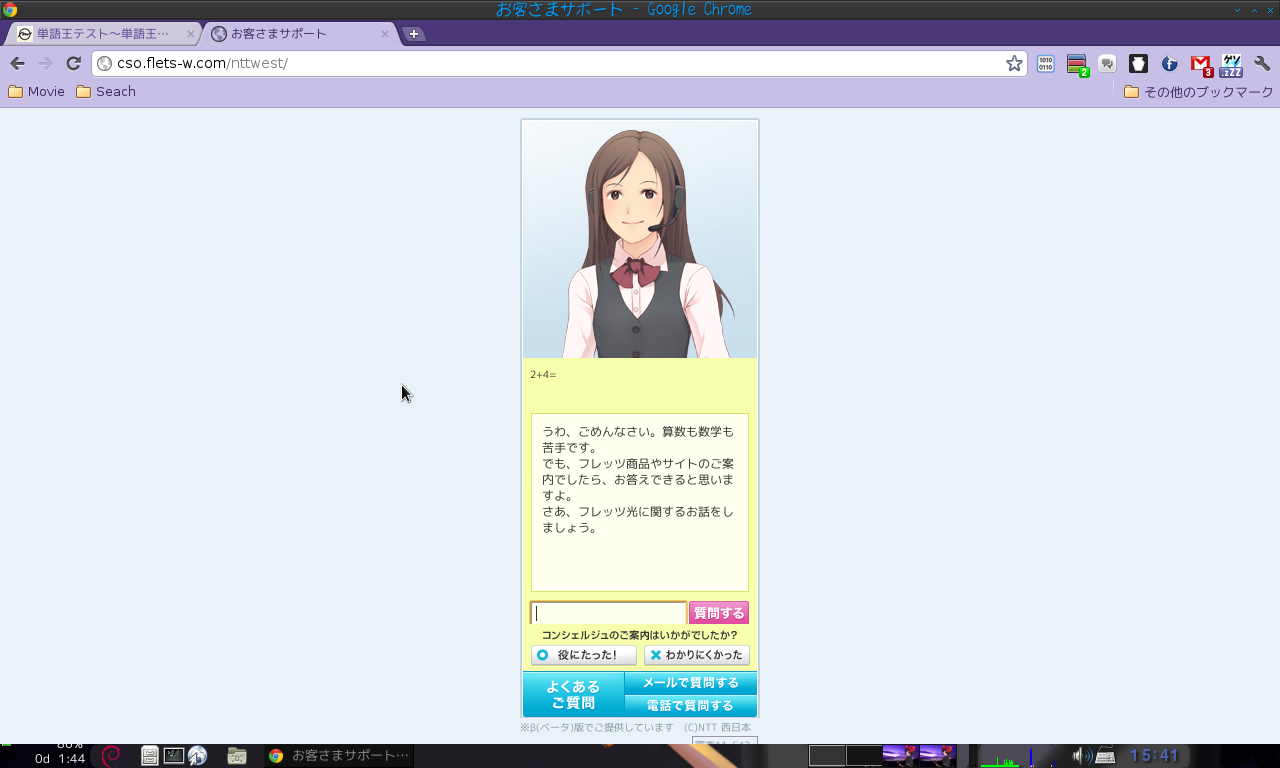Open the .zZZ sleep extension icon
This screenshot has width=1280, height=768.
[1232, 66]
